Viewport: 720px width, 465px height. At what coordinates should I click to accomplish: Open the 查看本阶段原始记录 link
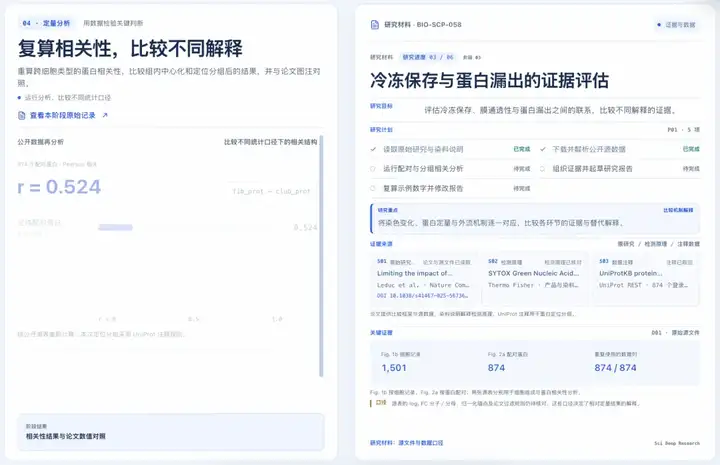point(63,116)
